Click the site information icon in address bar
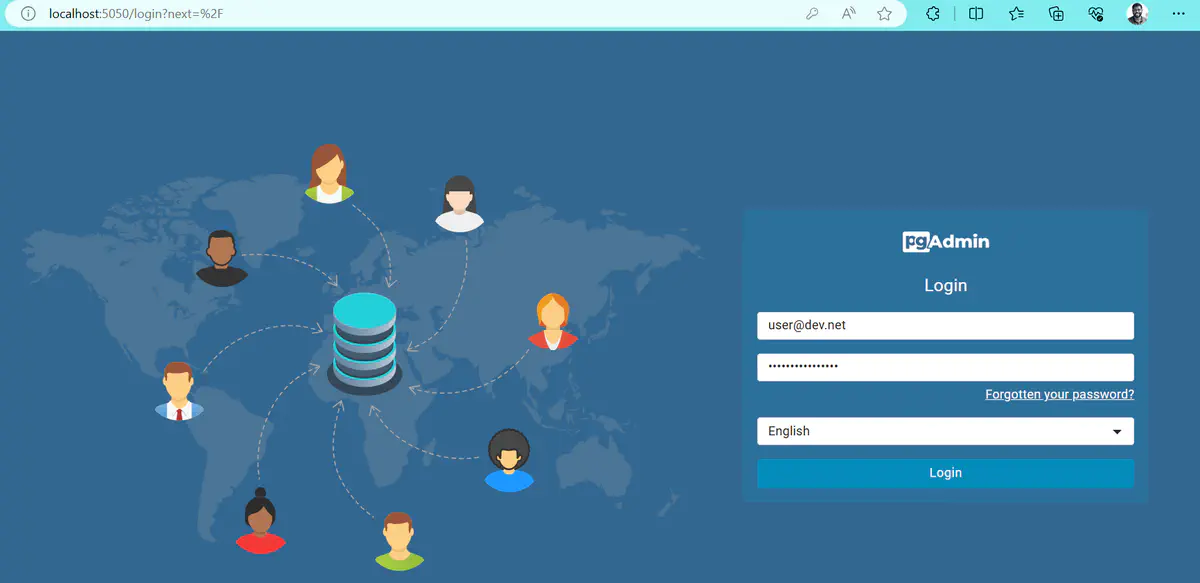Viewport: 1200px width, 583px height. point(28,14)
